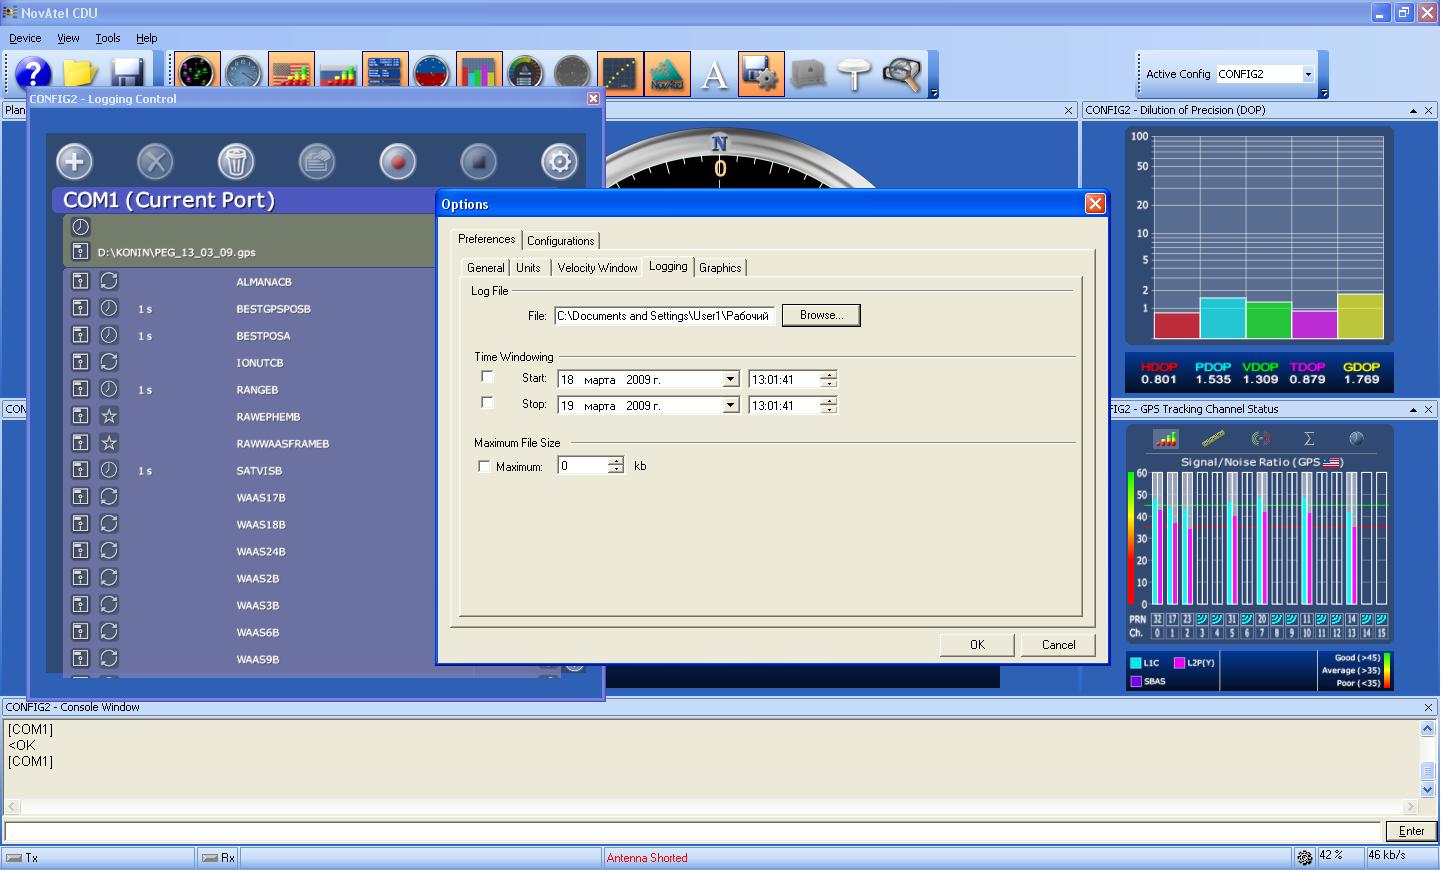Open the DOP colored bars toolbar icon

[x=478, y=74]
